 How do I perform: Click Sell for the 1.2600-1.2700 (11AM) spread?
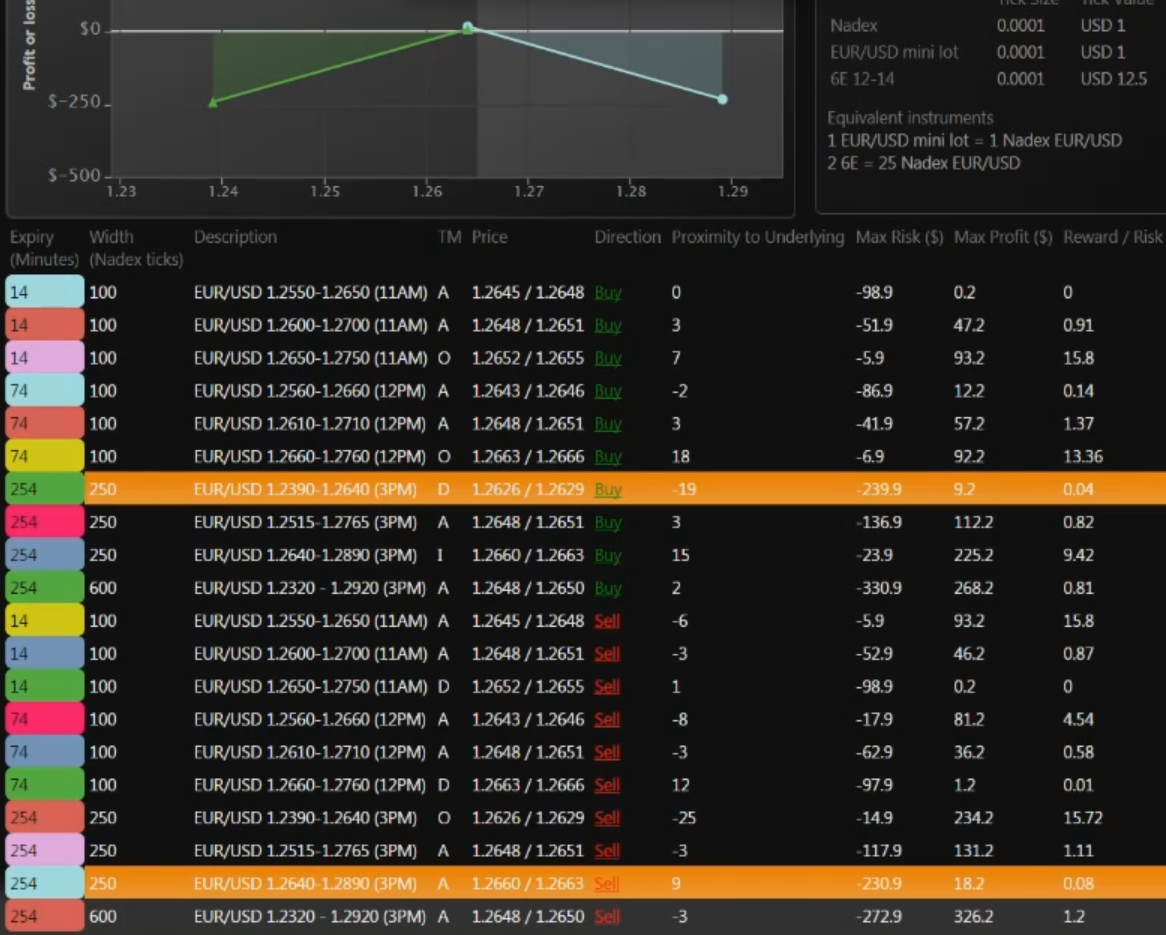pyautogui.click(x=607, y=653)
